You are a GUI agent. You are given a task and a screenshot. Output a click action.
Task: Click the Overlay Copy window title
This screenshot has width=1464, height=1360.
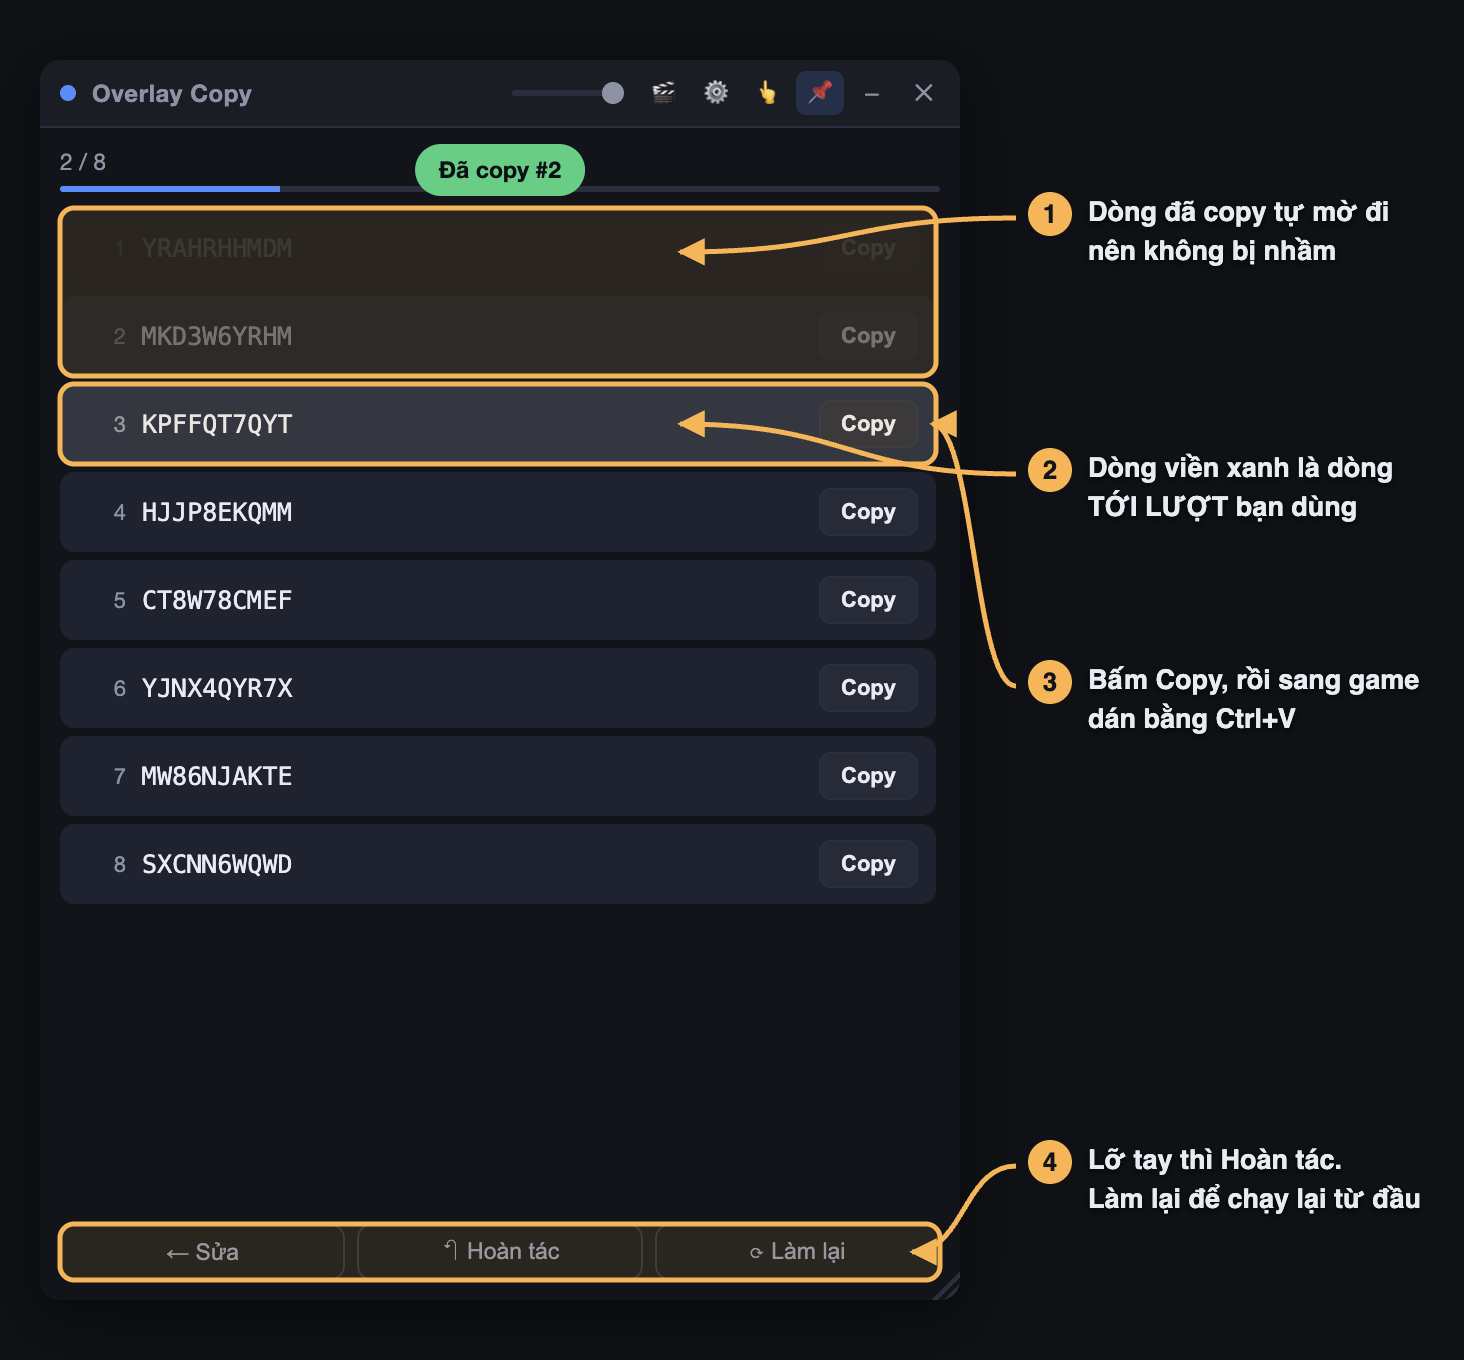pos(172,94)
